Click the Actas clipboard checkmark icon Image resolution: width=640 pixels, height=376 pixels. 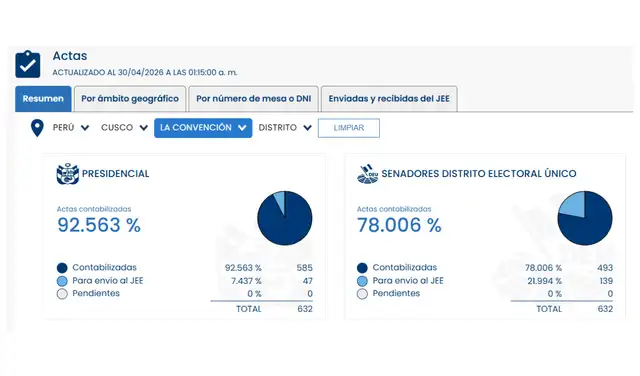point(28,64)
